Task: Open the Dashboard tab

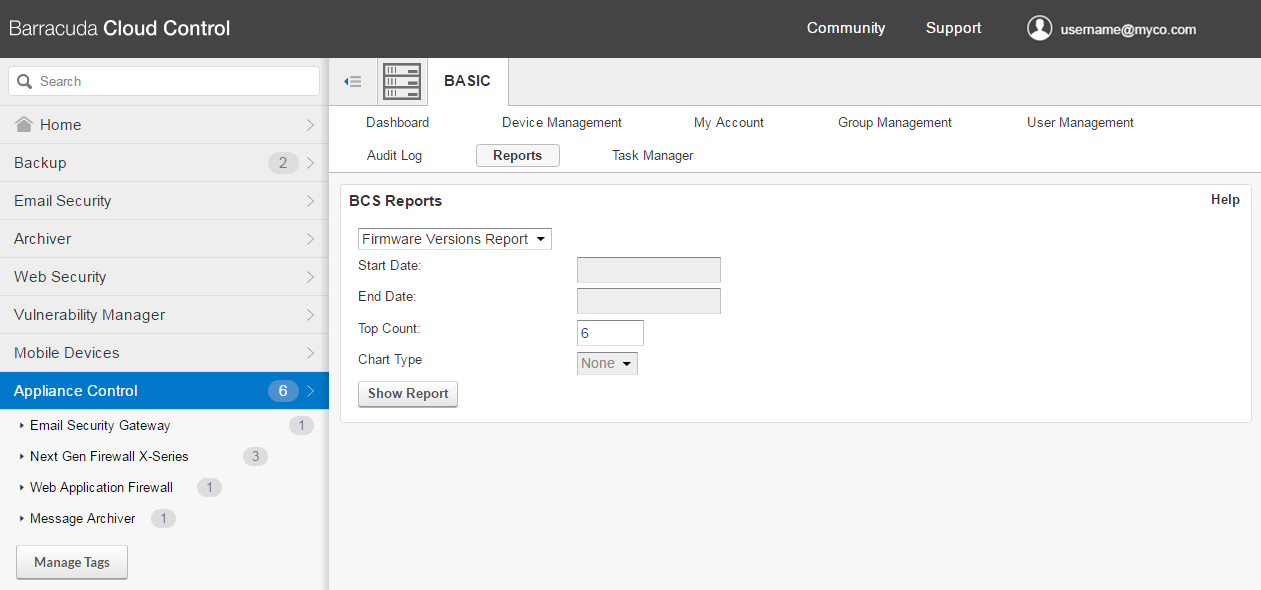Action: pos(397,122)
